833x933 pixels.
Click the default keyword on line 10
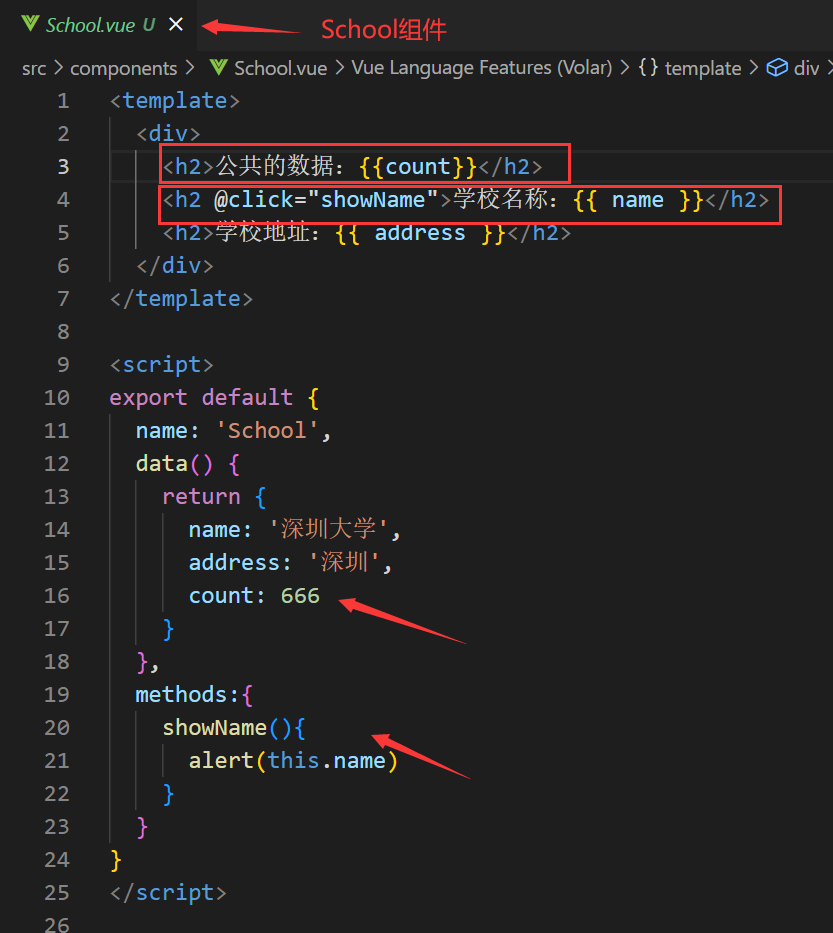[x=247, y=397]
